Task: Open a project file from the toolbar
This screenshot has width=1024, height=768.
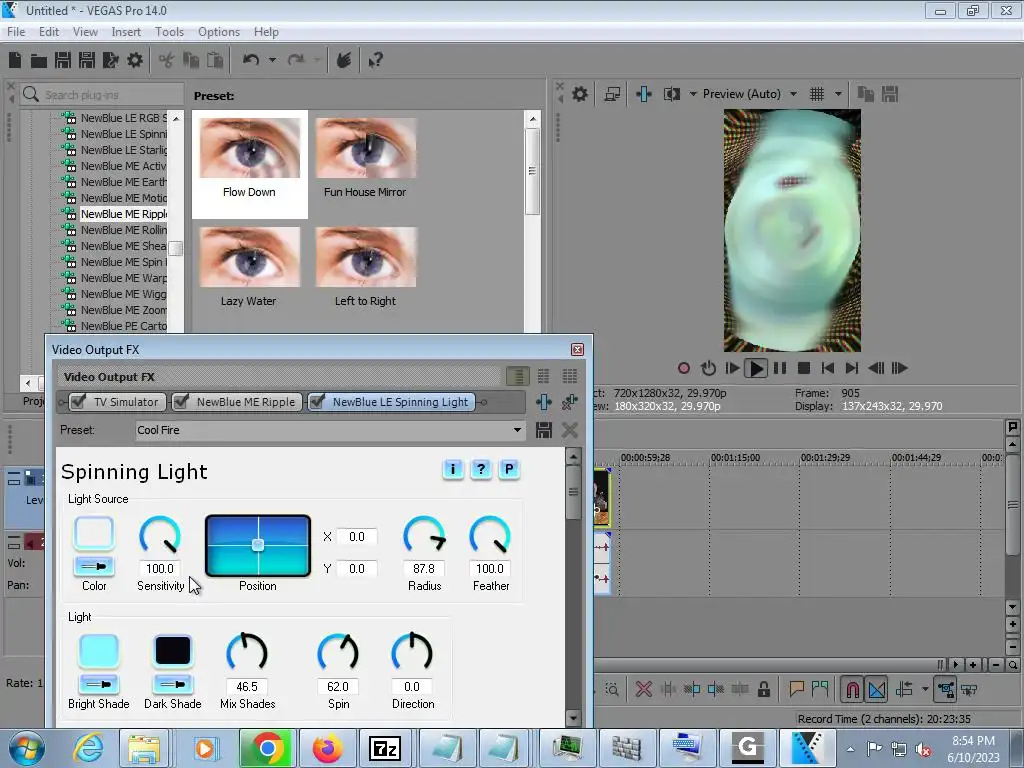Action: pos(39,61)
